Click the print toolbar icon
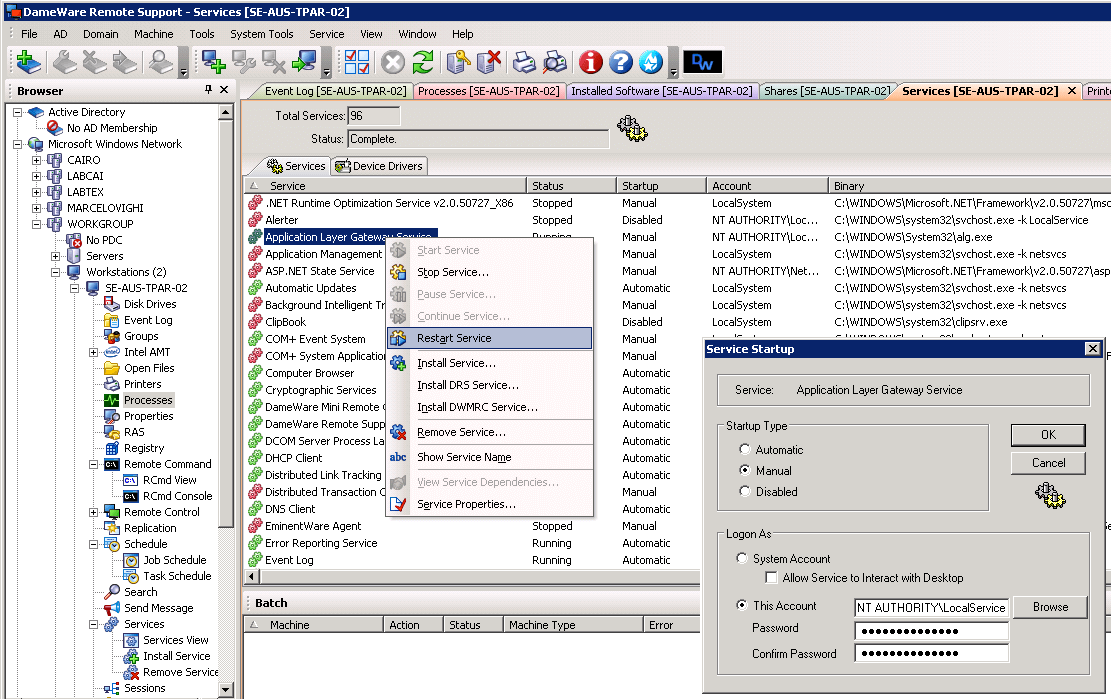The image size is (1111, 699). click(524, 62)
